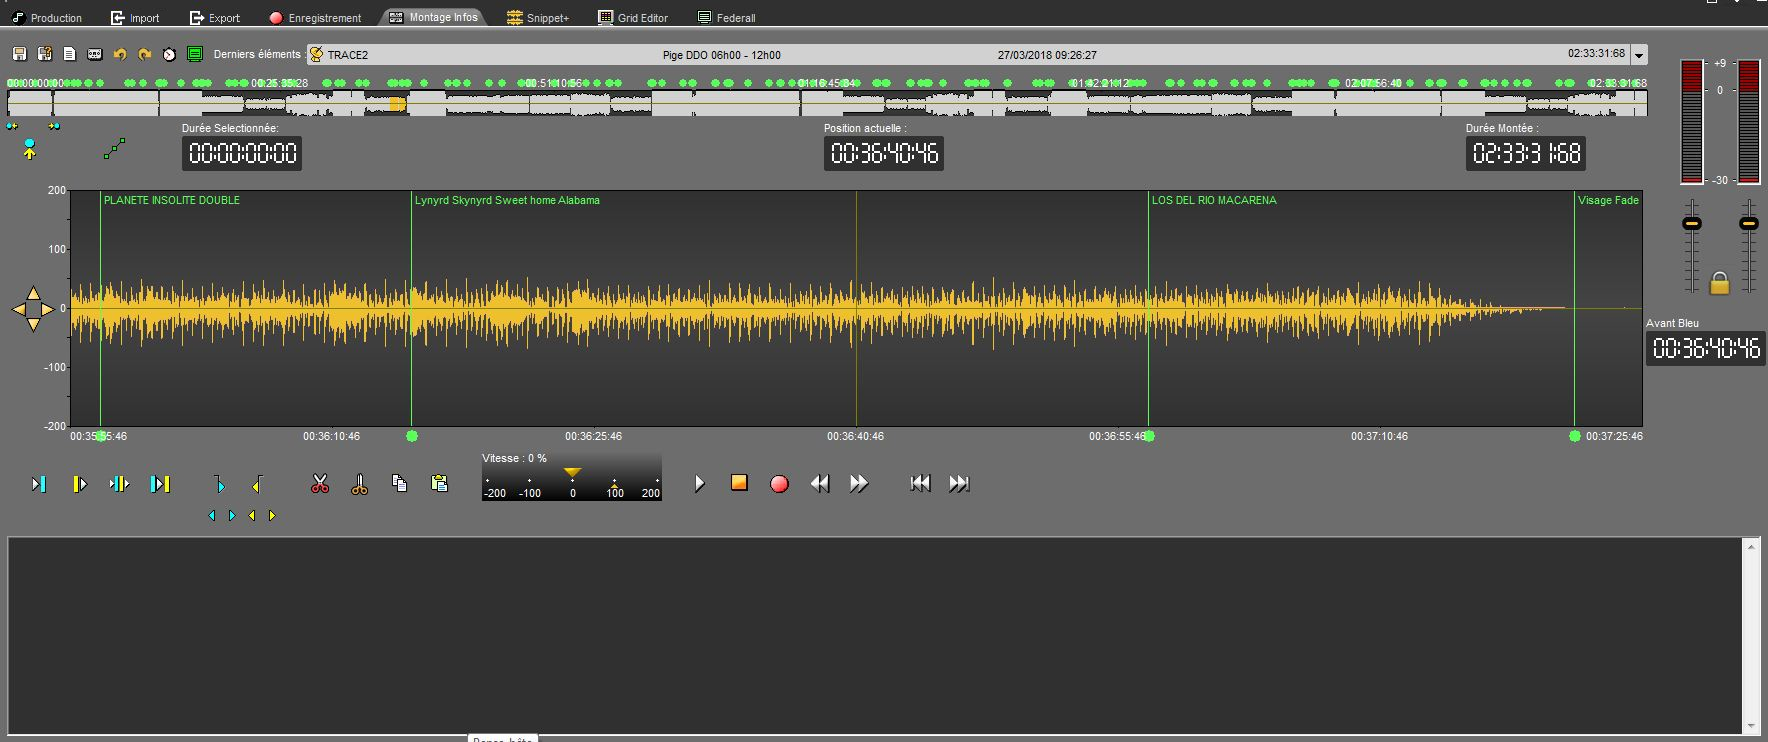Click the Vitesse speed slider handle
The height and width of the screenshot is (742, 1768).
pyautogui.click(x=572, y=472)
